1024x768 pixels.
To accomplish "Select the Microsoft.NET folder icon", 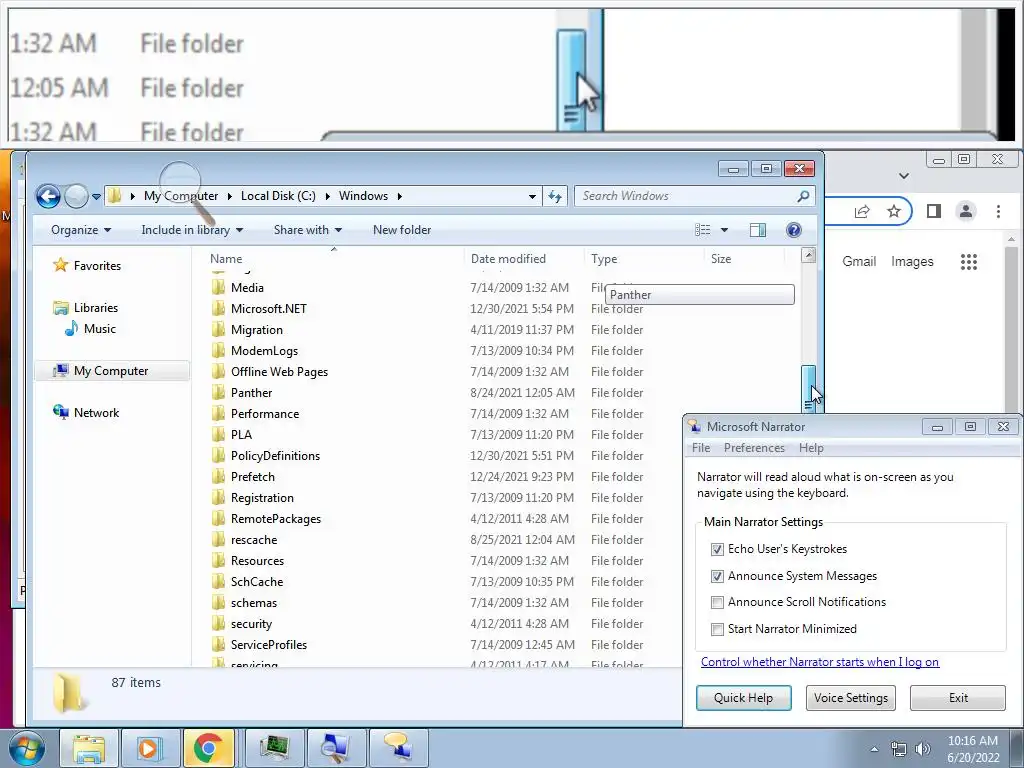I will click(x=219, y=308).
